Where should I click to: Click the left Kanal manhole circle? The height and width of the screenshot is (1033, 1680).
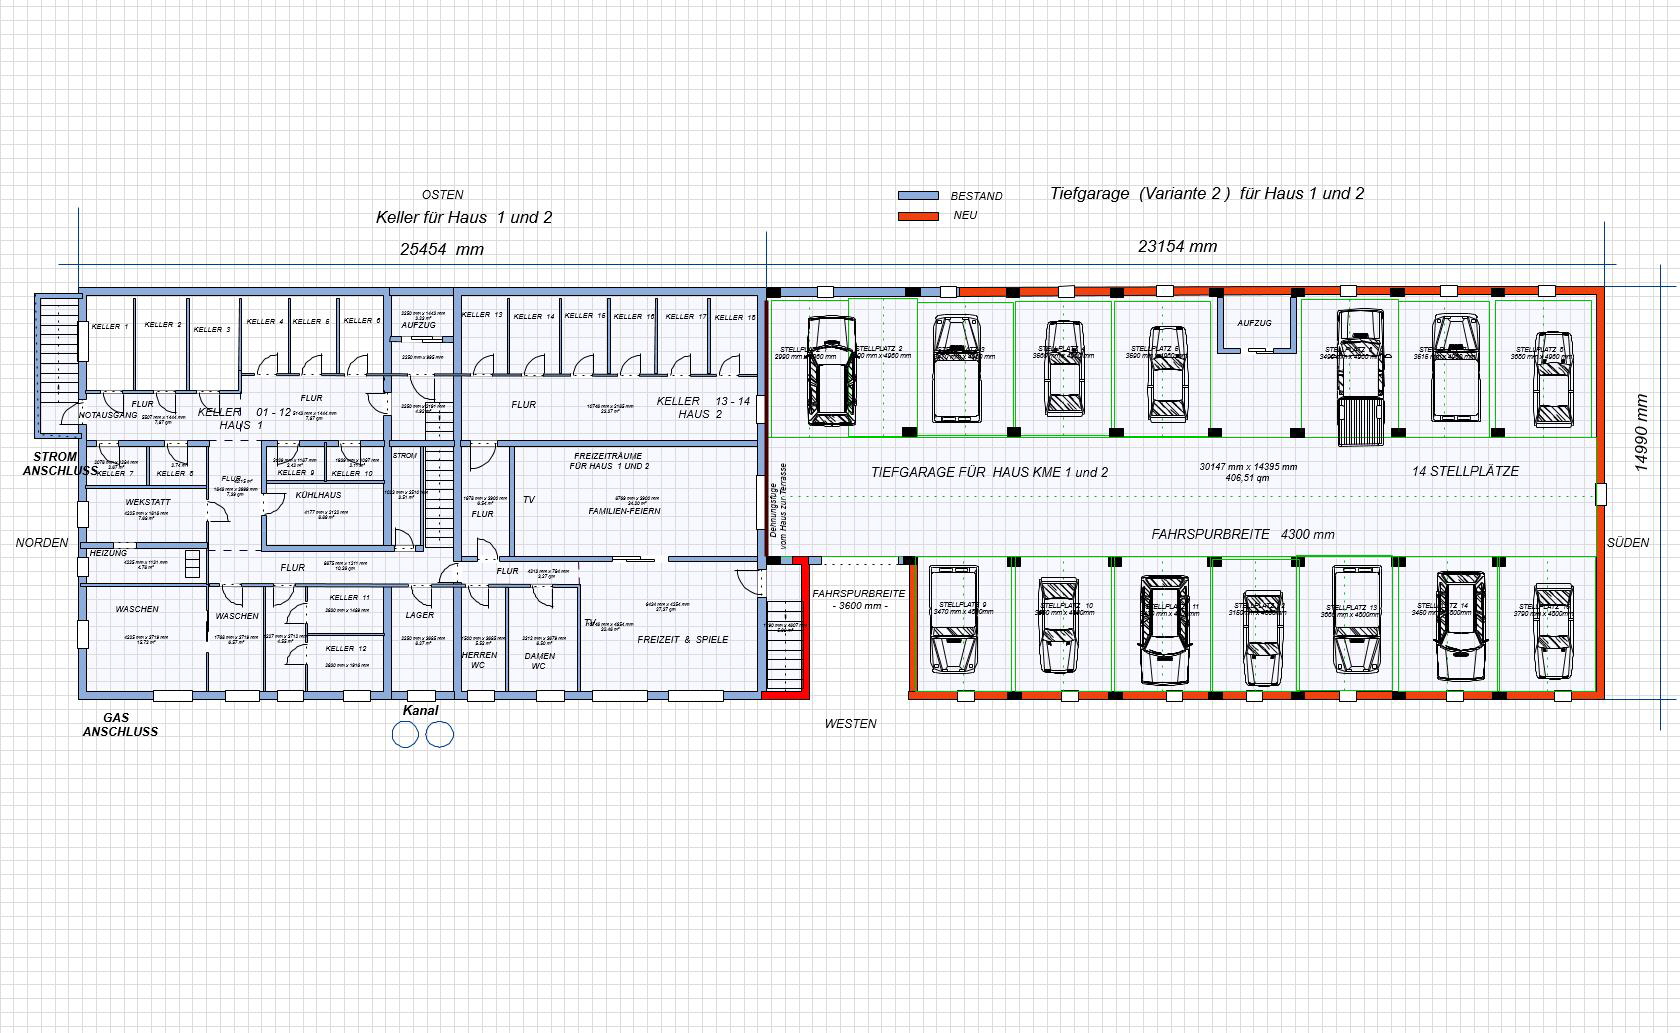pyautogui.click(x=406, y=735)
